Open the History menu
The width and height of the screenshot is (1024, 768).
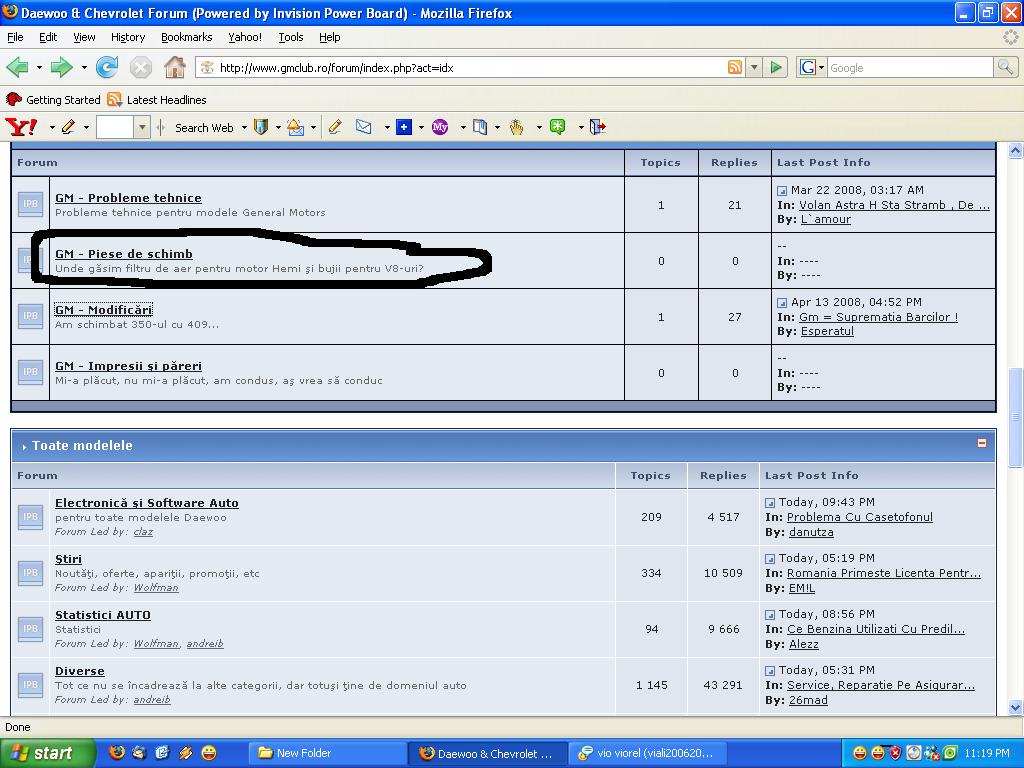[128, 37]
